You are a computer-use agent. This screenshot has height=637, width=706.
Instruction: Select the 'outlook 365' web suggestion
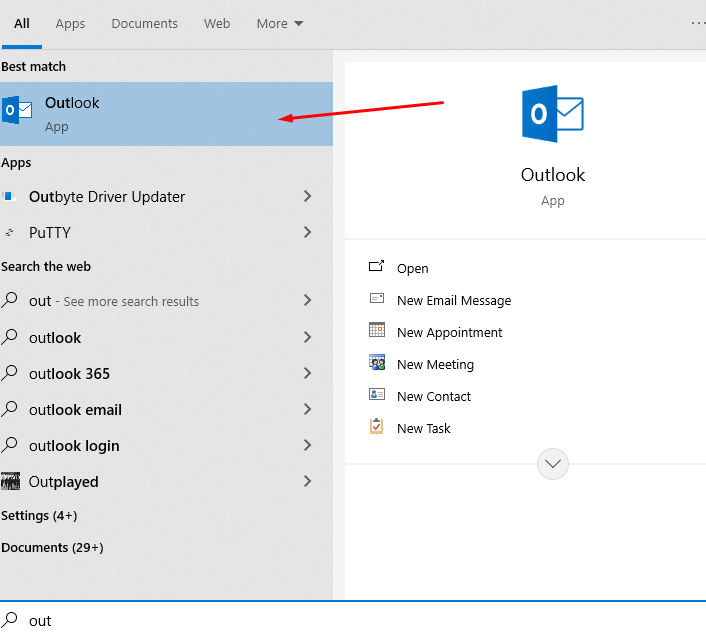pyautogui.click(x=166, y=373)
